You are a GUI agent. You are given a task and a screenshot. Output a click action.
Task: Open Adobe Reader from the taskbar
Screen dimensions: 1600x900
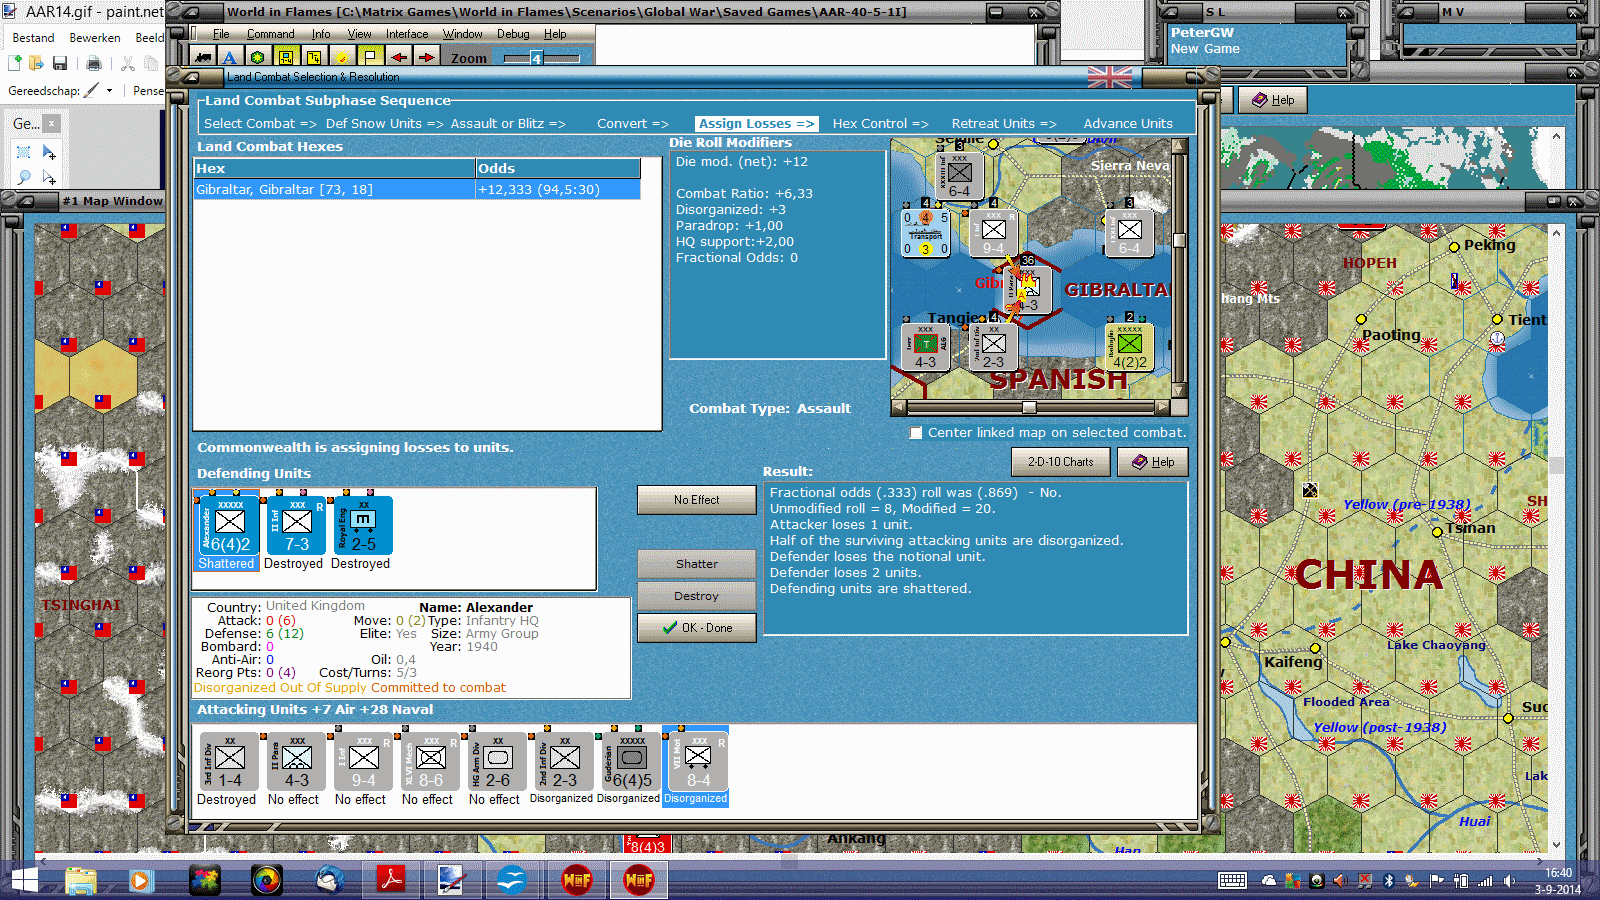tap(390, 880)
